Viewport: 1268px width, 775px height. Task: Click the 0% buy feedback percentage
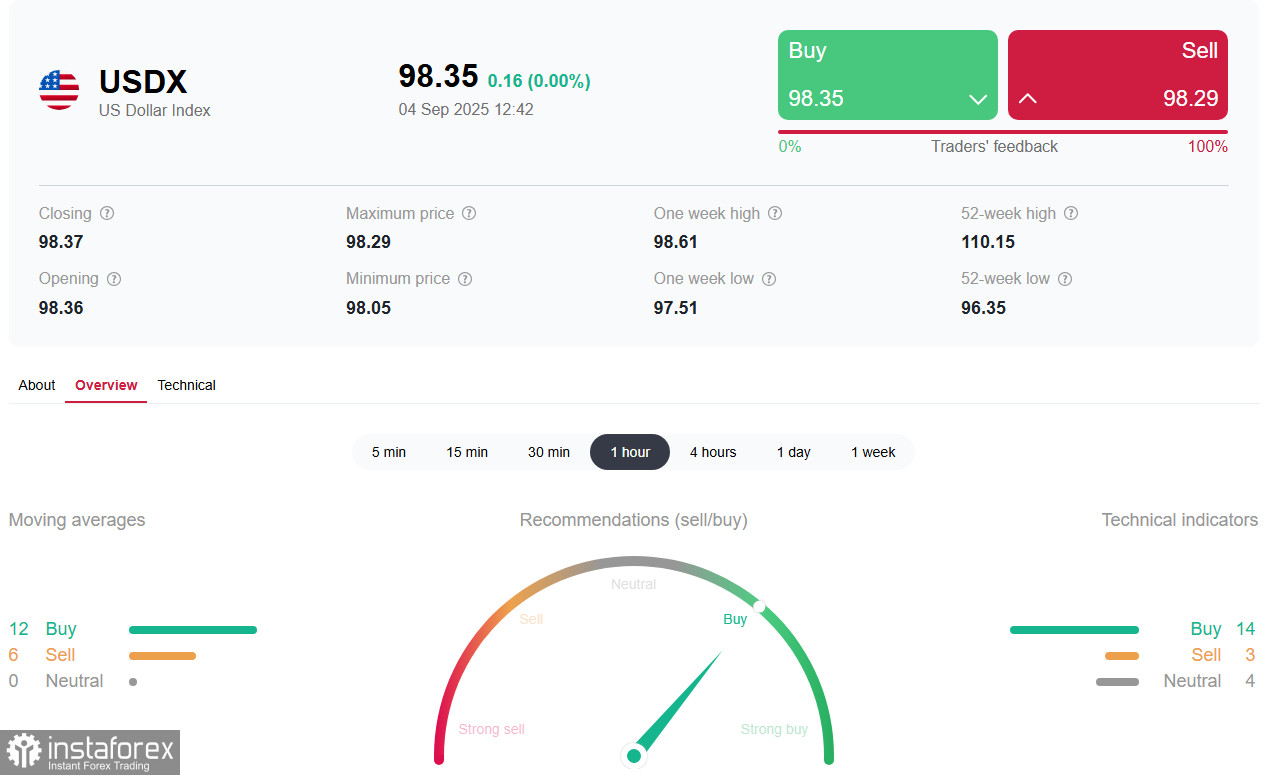pos(790,147)
